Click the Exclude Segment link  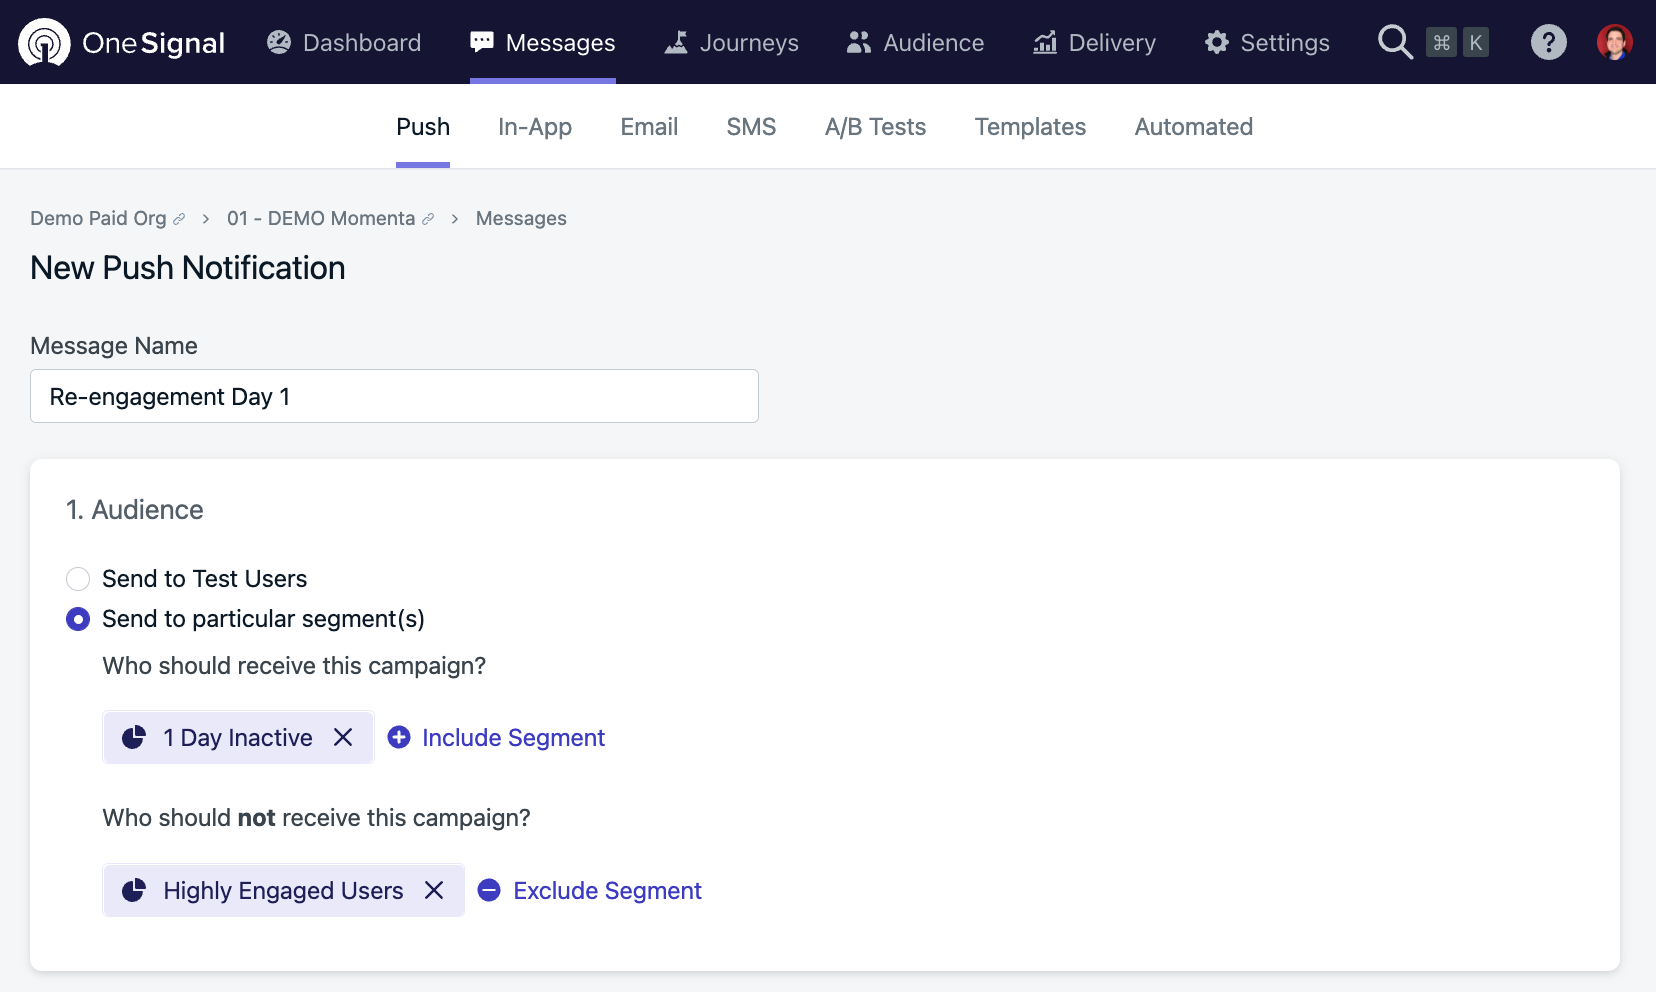(607, 890)
